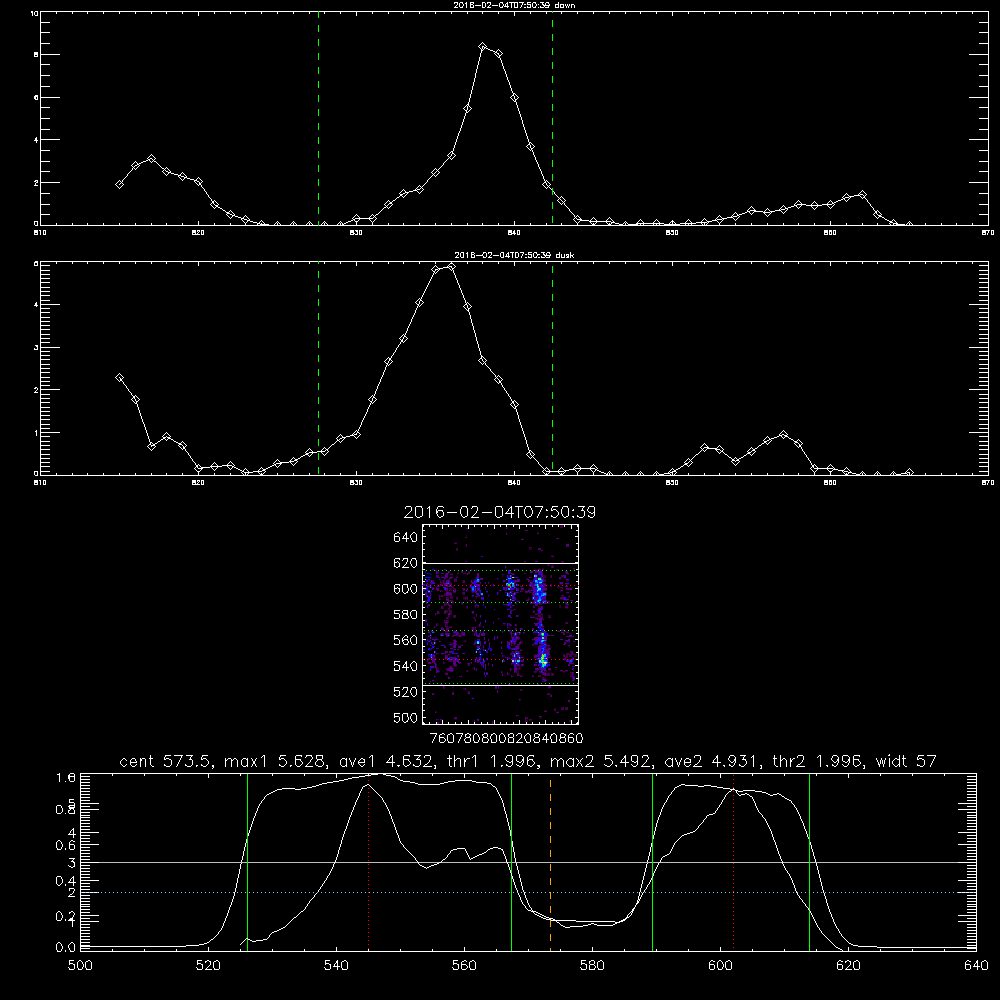The image size is (1000, 1000).
Task: Click the green vertical line near 567 in the bottom plot
Action: (511, 861)
